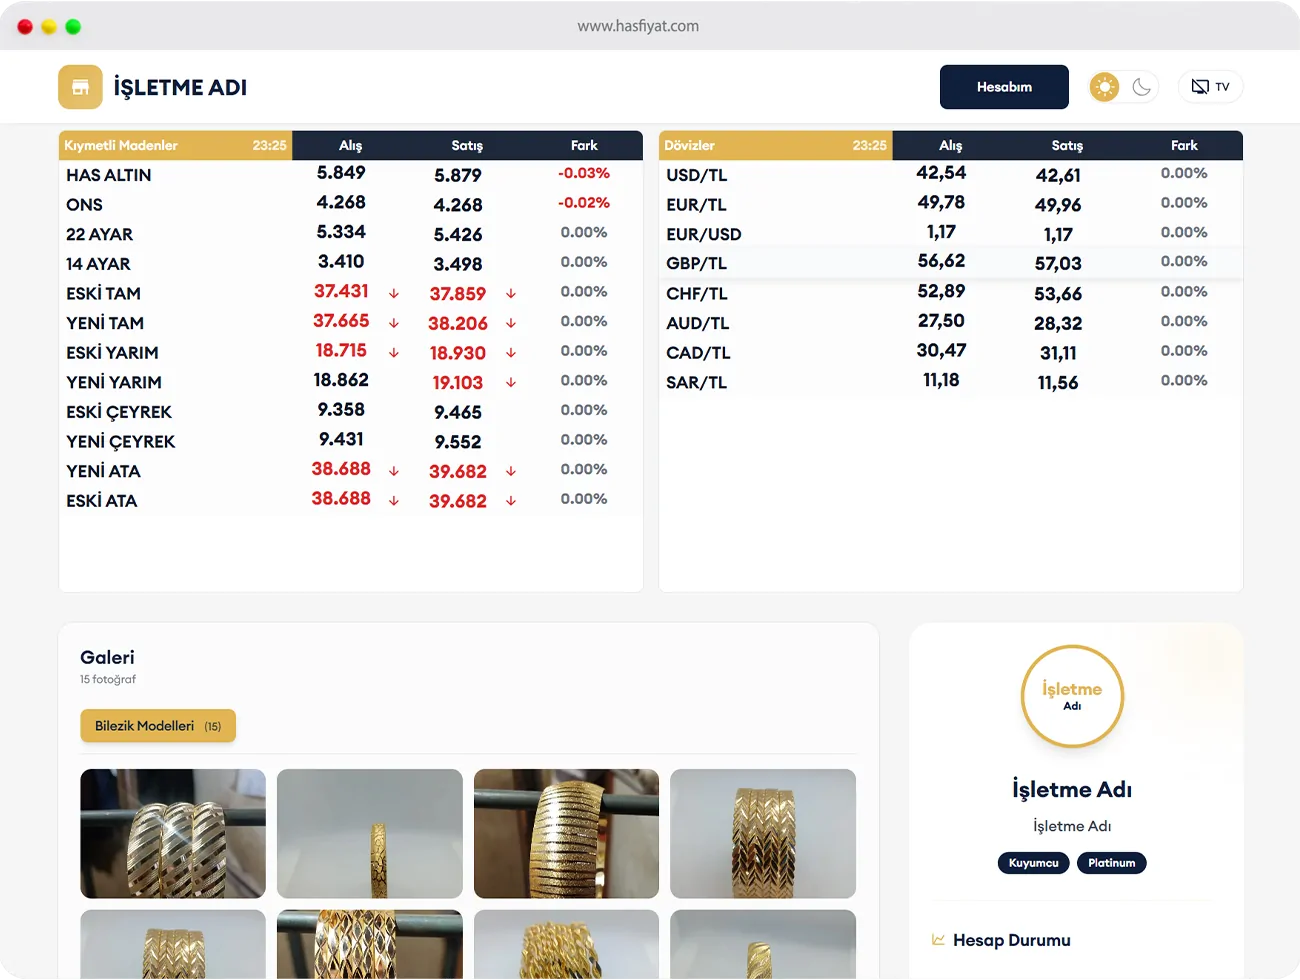
Task: Click the round İşletme Adı profile logo
Action: coord(1072,696)
